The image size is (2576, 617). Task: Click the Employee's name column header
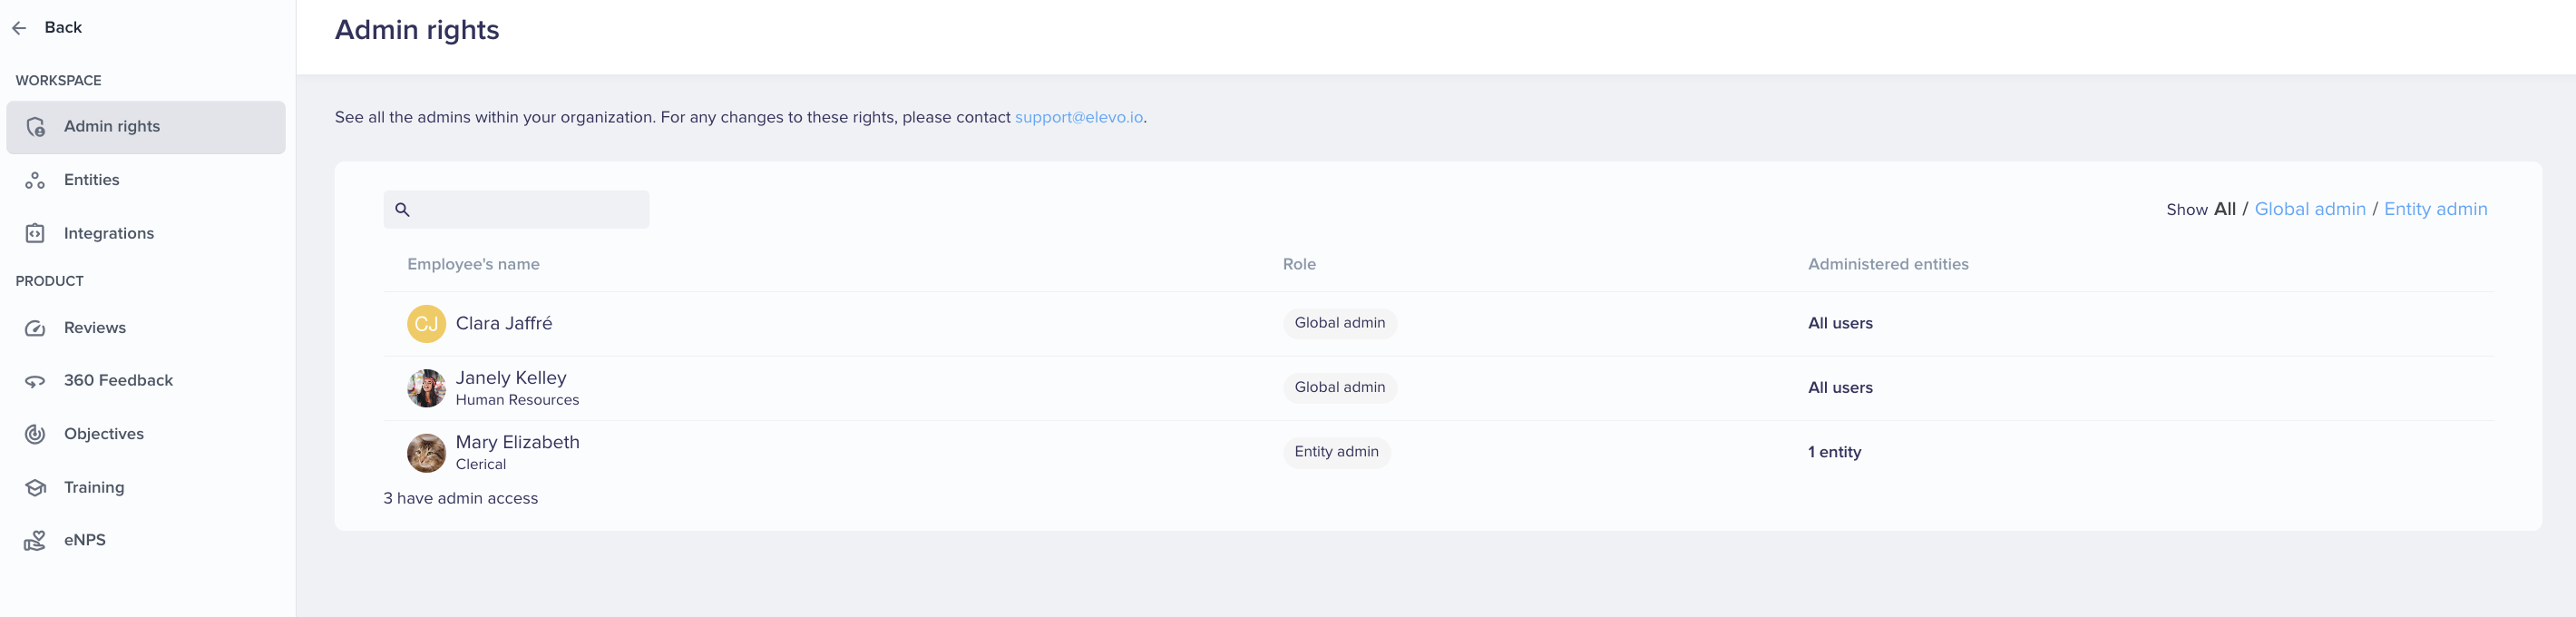pos(473,264)
